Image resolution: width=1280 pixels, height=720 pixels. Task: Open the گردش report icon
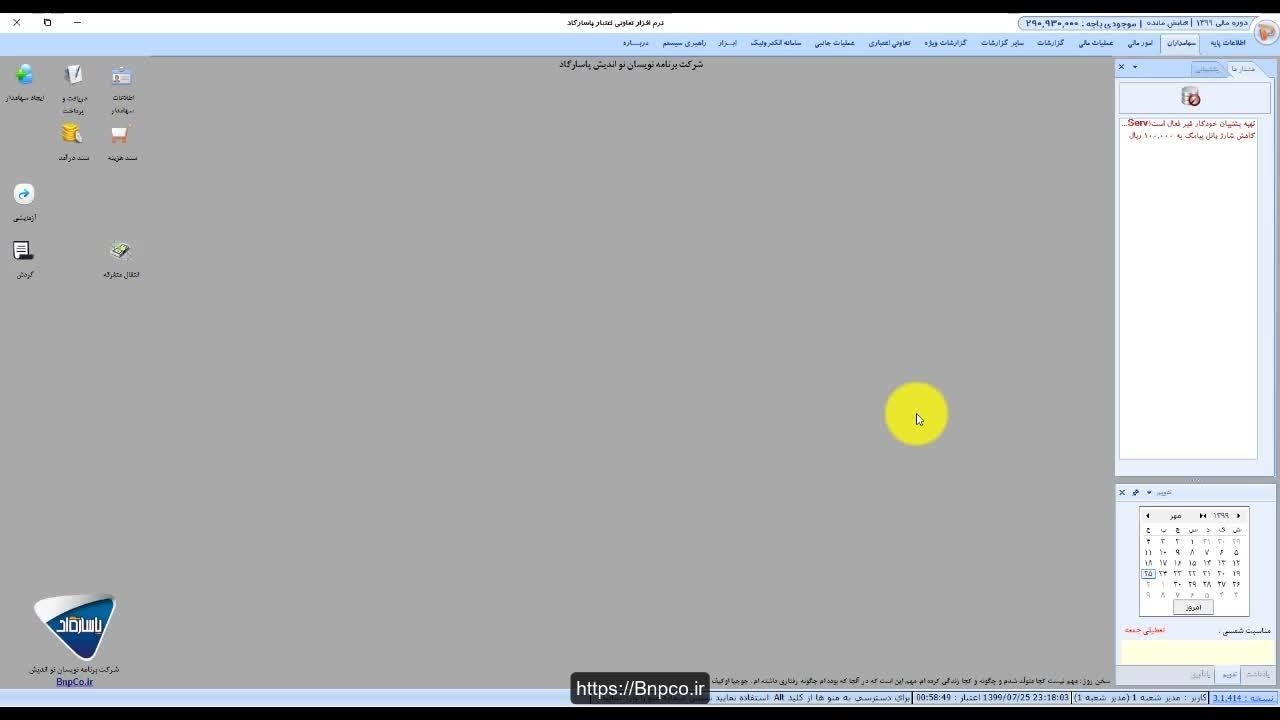point(24,251)
